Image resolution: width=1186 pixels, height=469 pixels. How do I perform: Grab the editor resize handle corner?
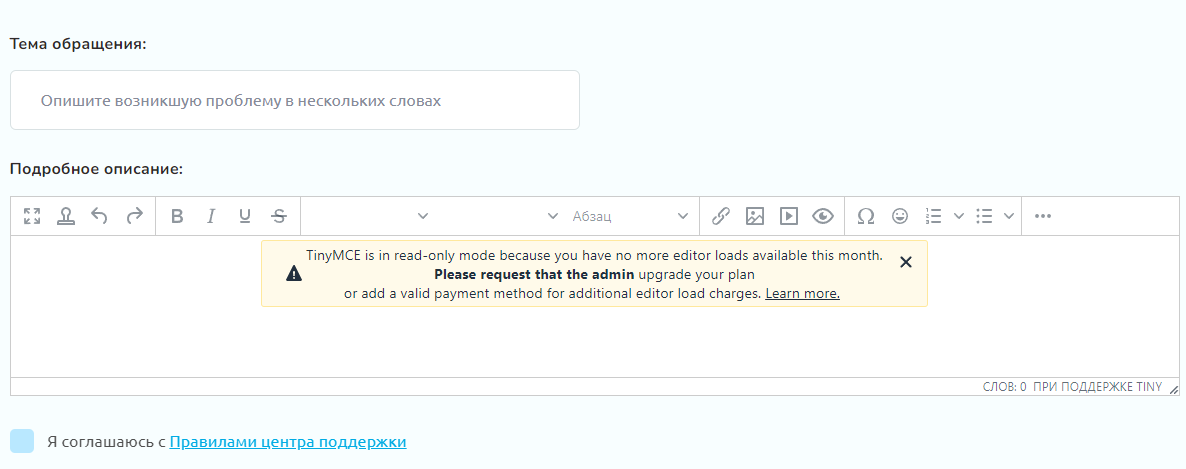point(1173,389)
